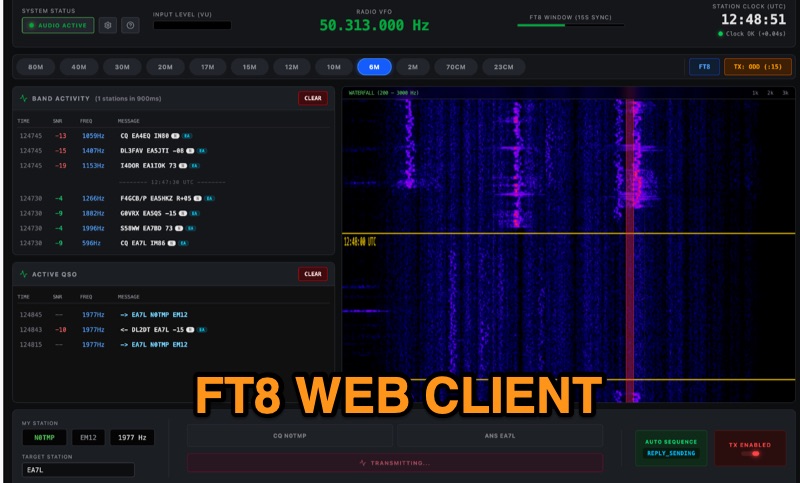This screenshot has height=483, width=800.
Task: Click the red TX marker on waterfall
Action: [630, 245]
